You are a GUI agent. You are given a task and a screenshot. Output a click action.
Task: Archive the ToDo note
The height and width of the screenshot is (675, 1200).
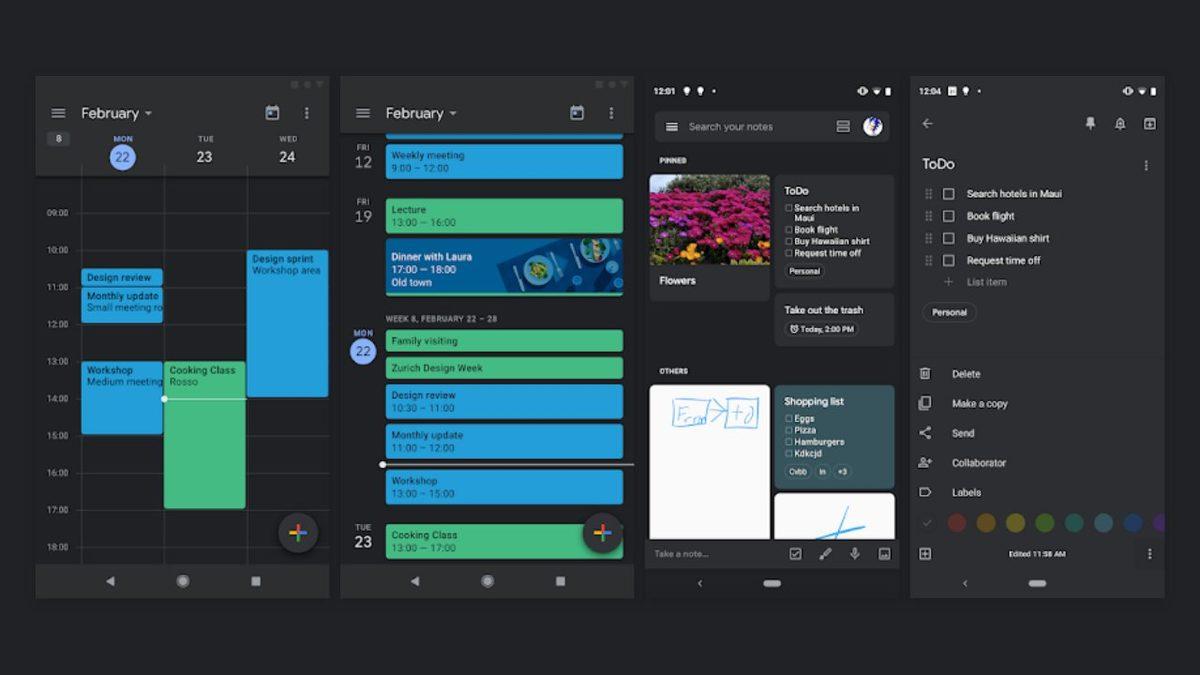point(1149,124)
